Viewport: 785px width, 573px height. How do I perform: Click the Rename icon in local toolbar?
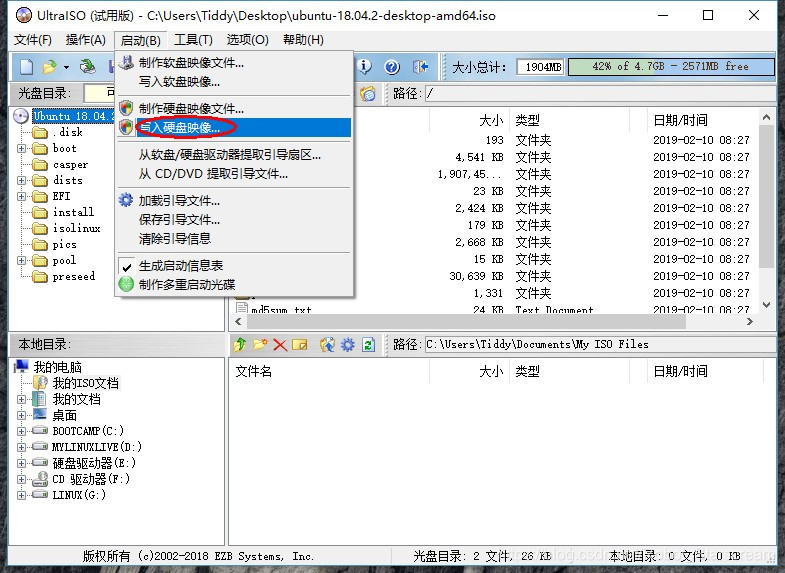[x=299, y=344]
